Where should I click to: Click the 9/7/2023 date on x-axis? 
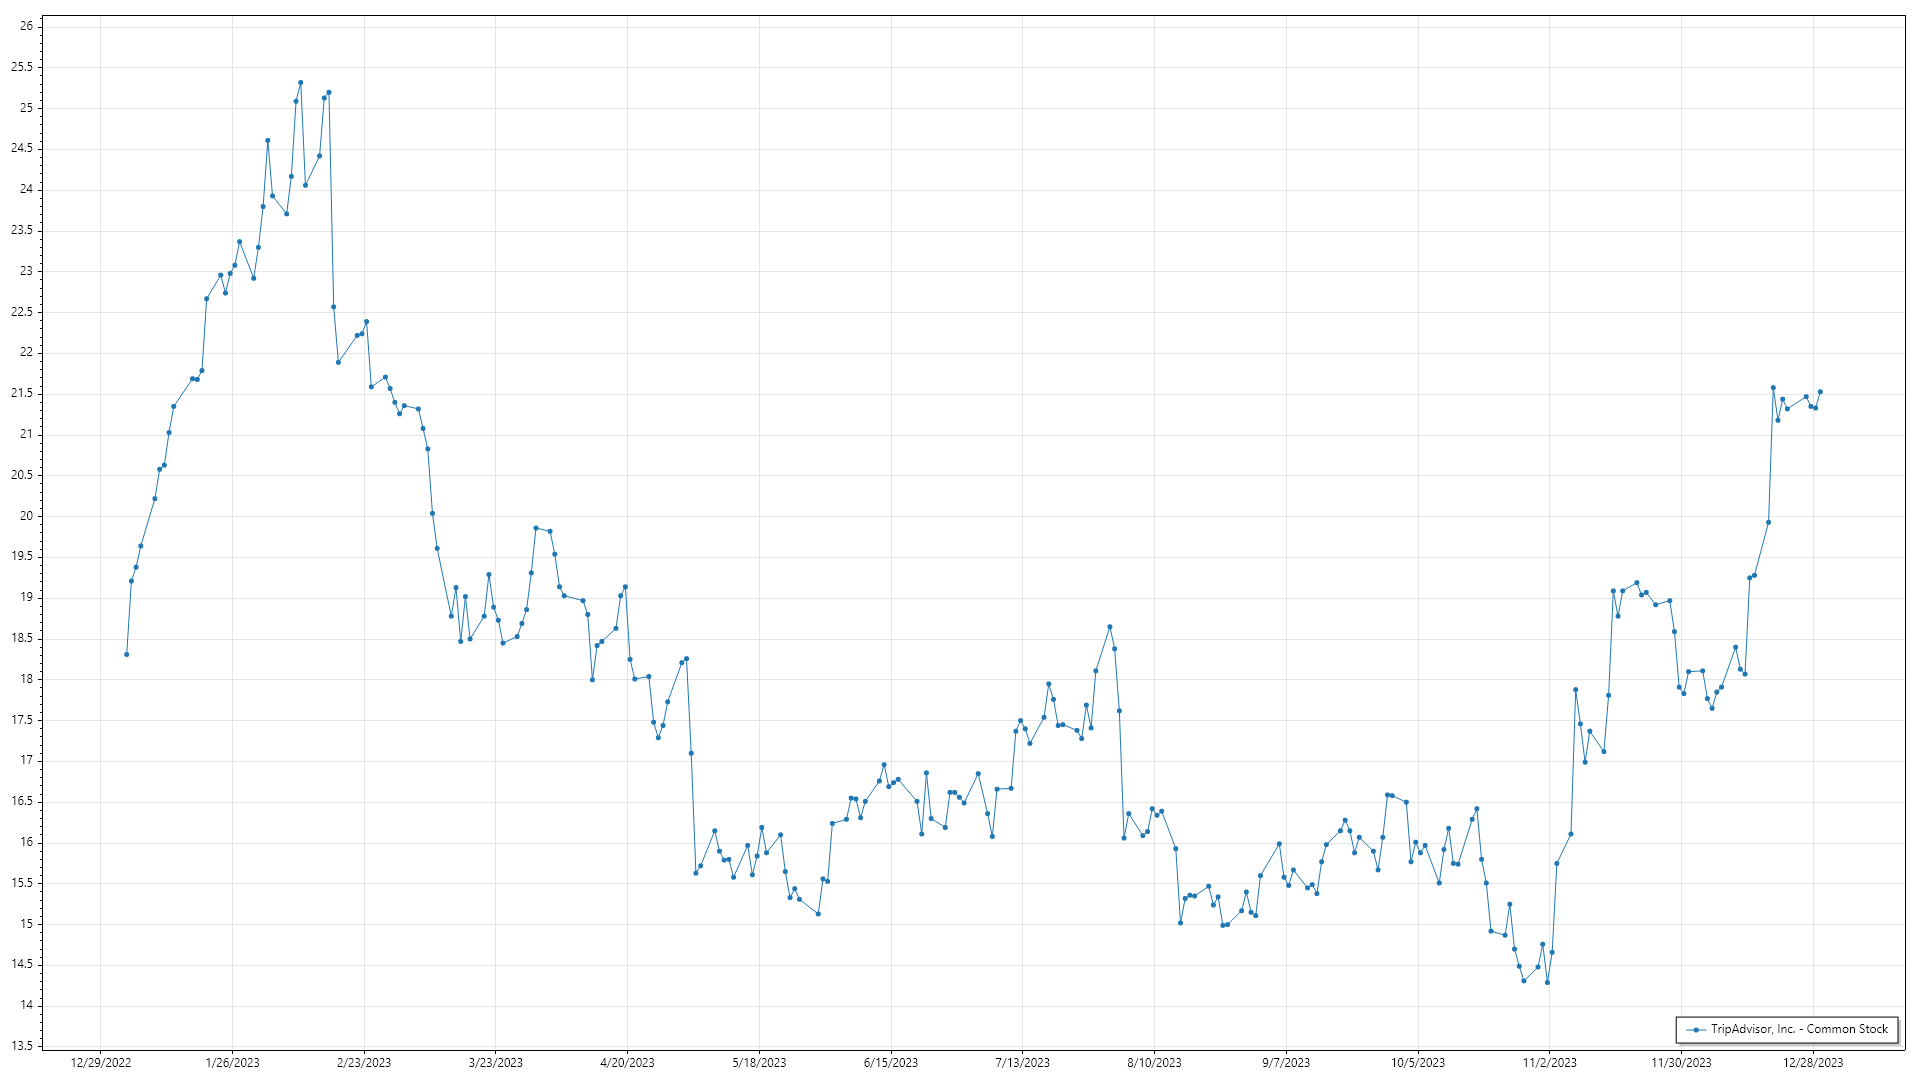pos(1286,1062)
